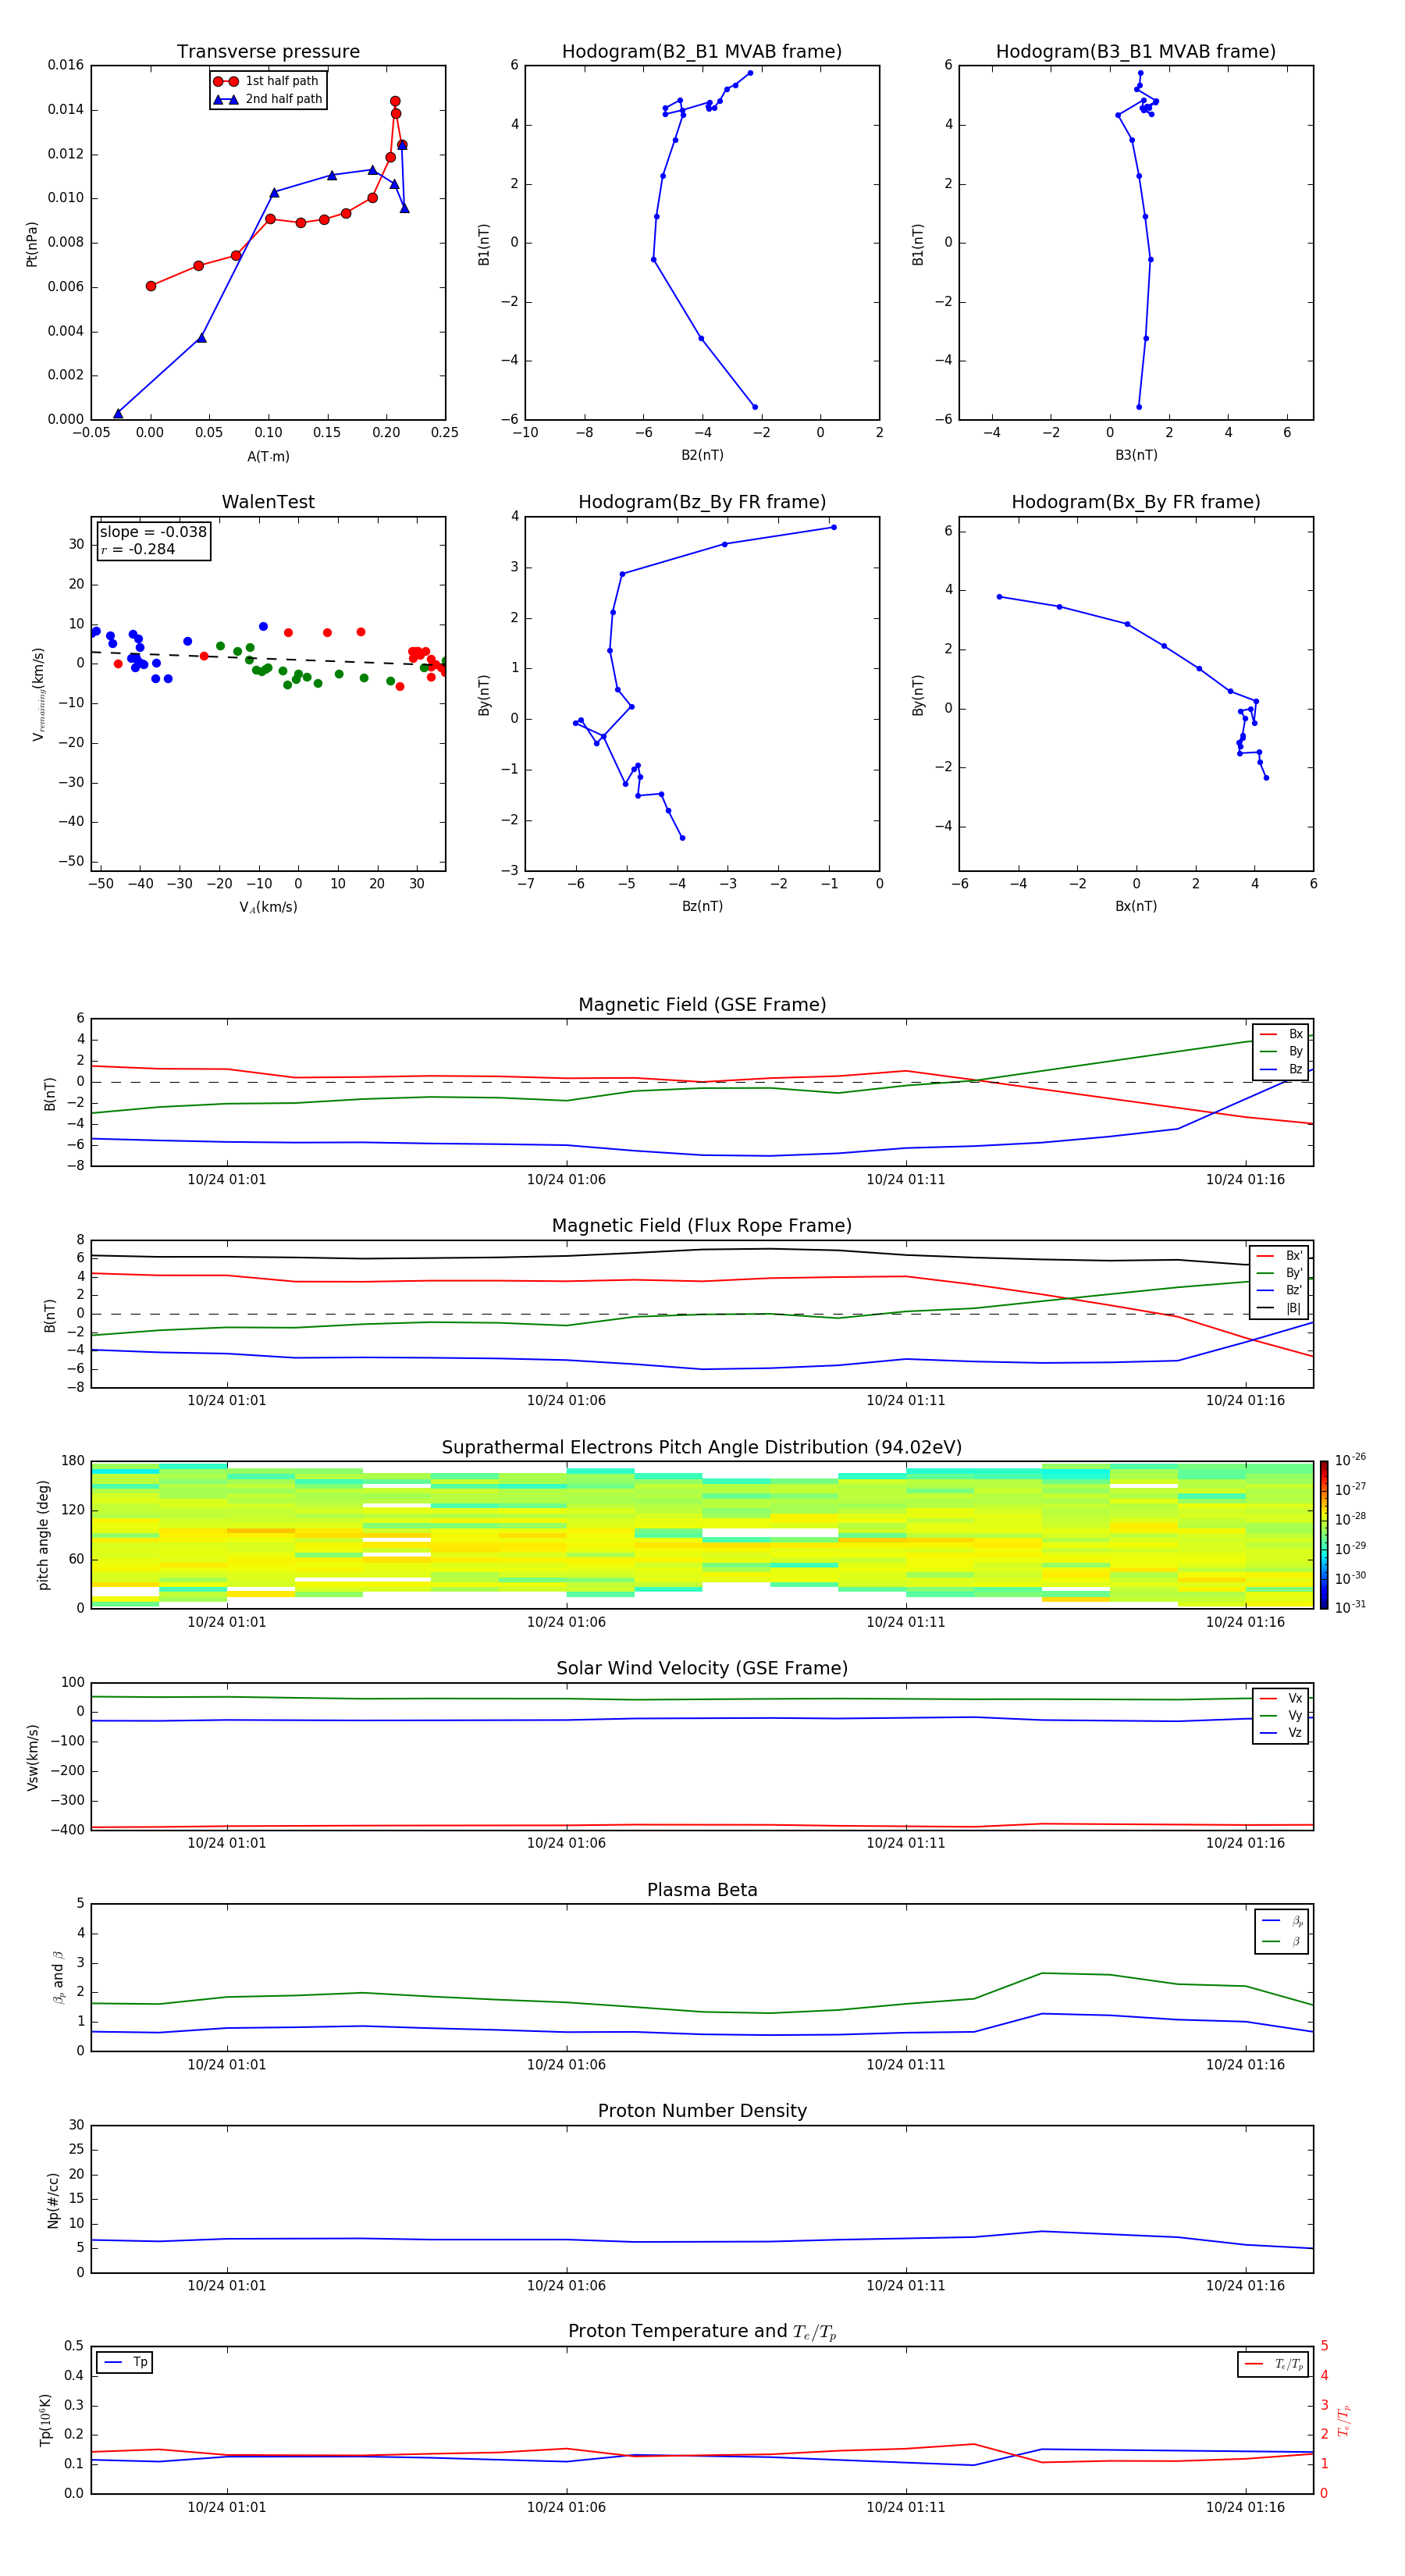Click "10/24 01:16" tick under Proton Temperature plot
Viewport: 1405px width, 2576px height.
[1245, 2507]
